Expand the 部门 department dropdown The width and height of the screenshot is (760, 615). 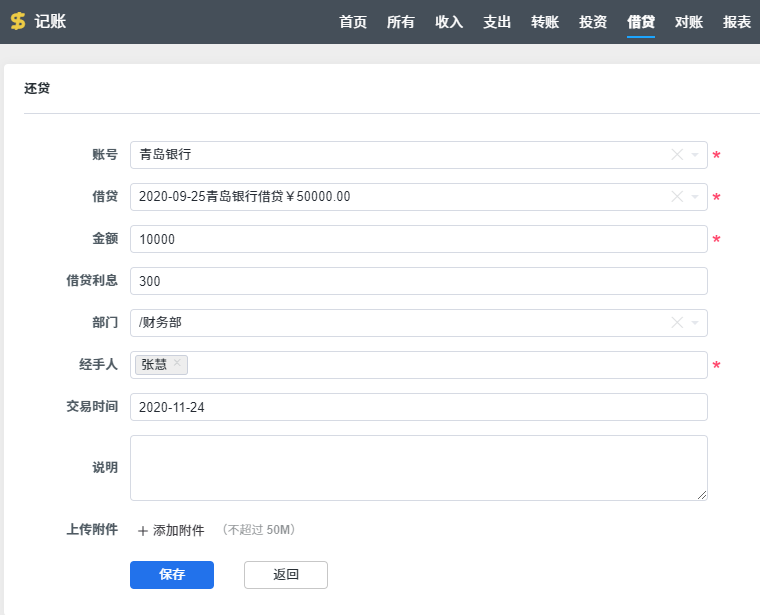[x=695, y=323]
